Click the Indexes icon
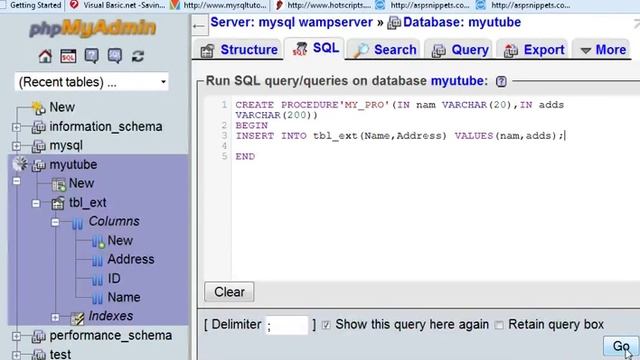 77,317
